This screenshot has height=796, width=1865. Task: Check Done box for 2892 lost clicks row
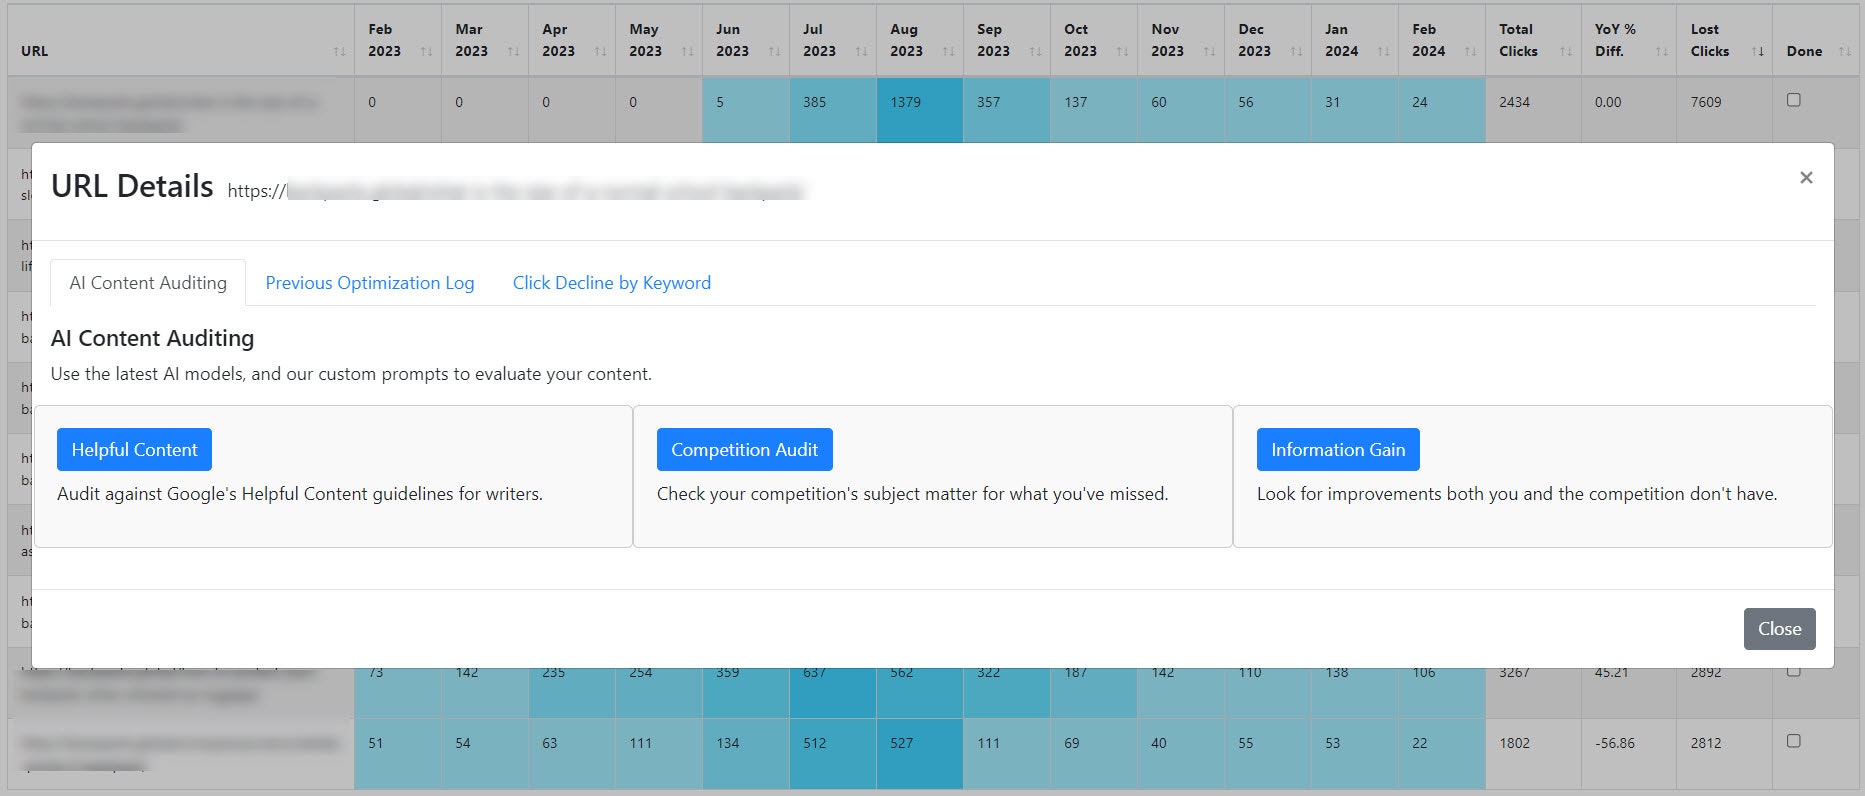[x=1794, y=671]
